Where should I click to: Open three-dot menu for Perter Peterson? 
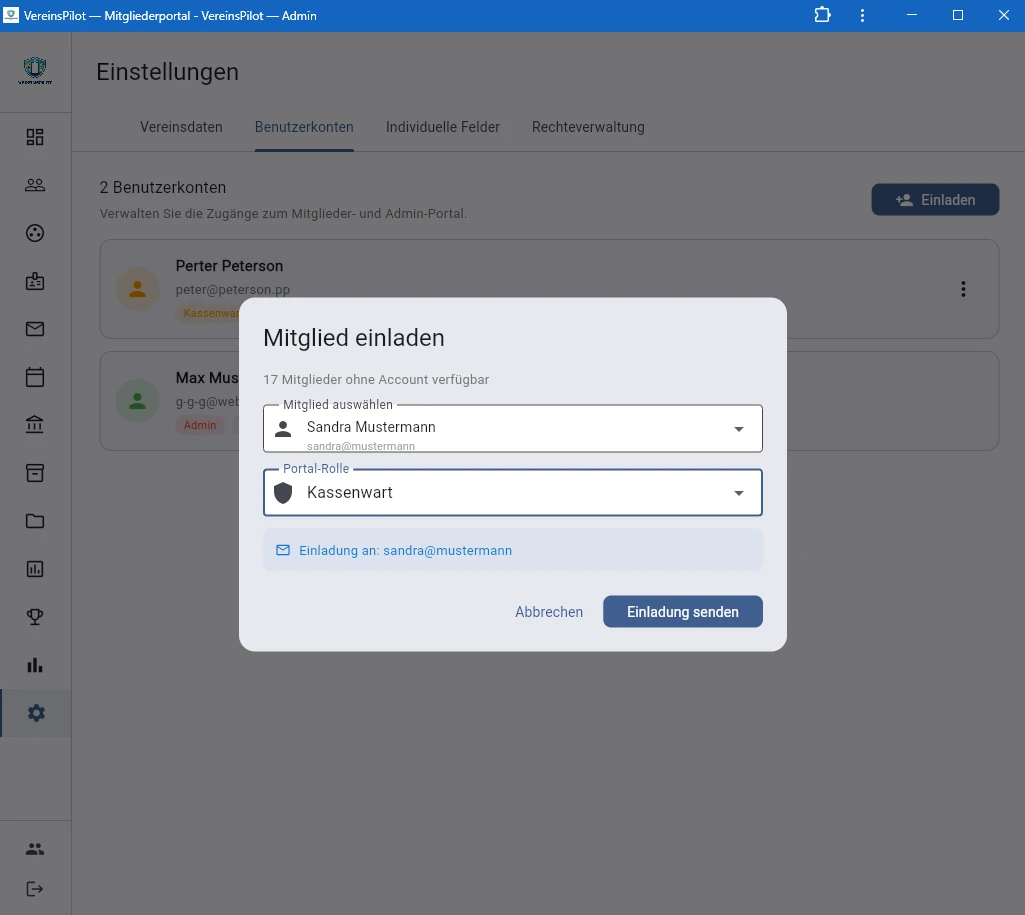click(963, 289)
